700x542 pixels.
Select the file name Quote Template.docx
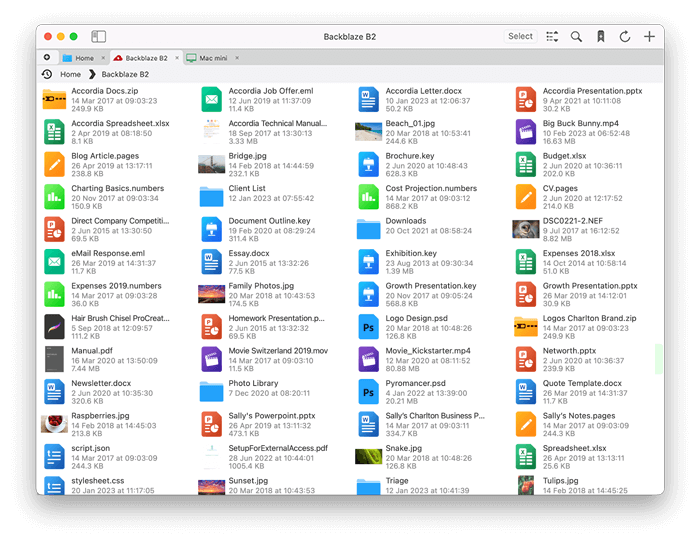point(582,383)
